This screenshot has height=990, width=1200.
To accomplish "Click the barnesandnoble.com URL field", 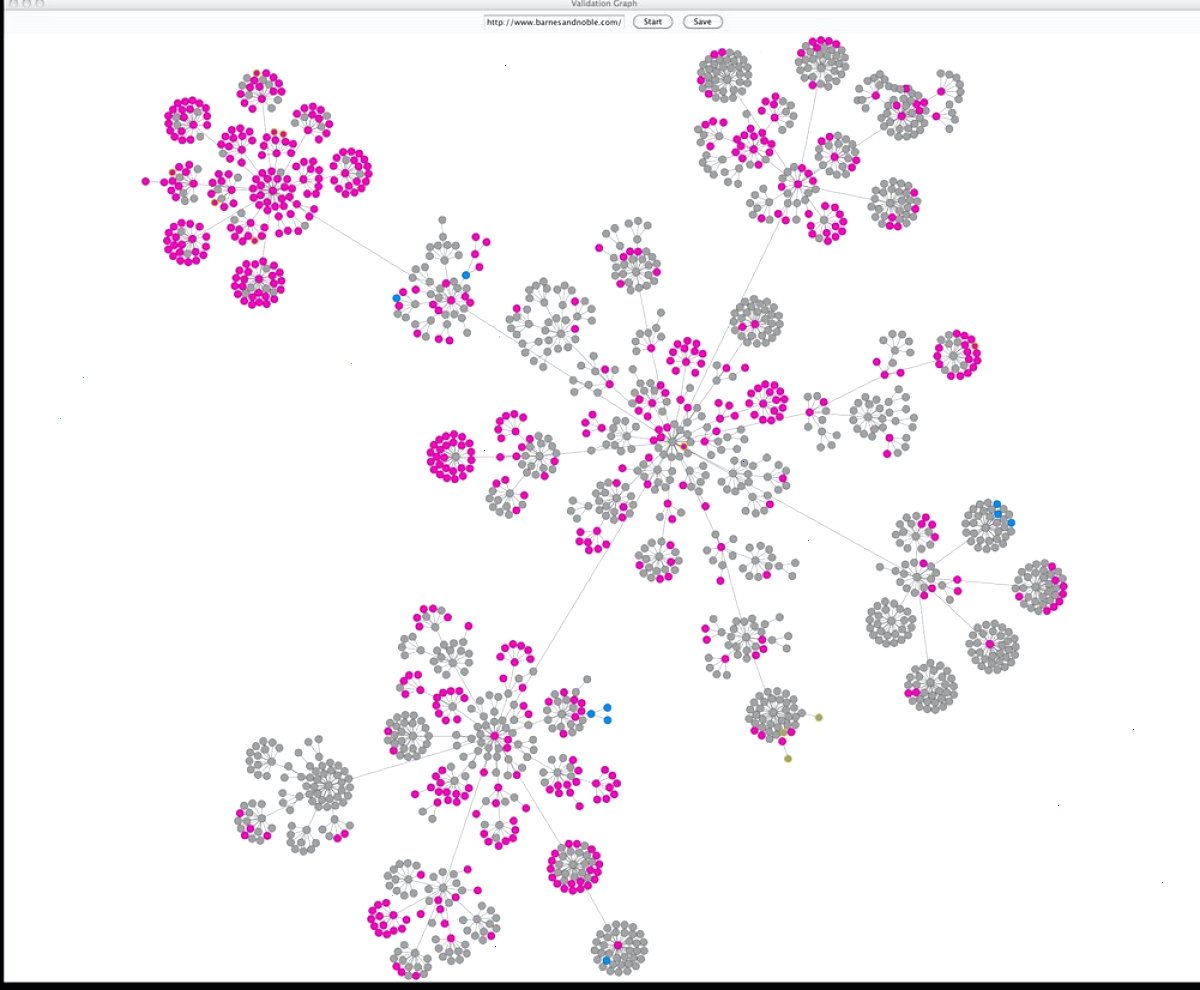I will click(554, 21).
